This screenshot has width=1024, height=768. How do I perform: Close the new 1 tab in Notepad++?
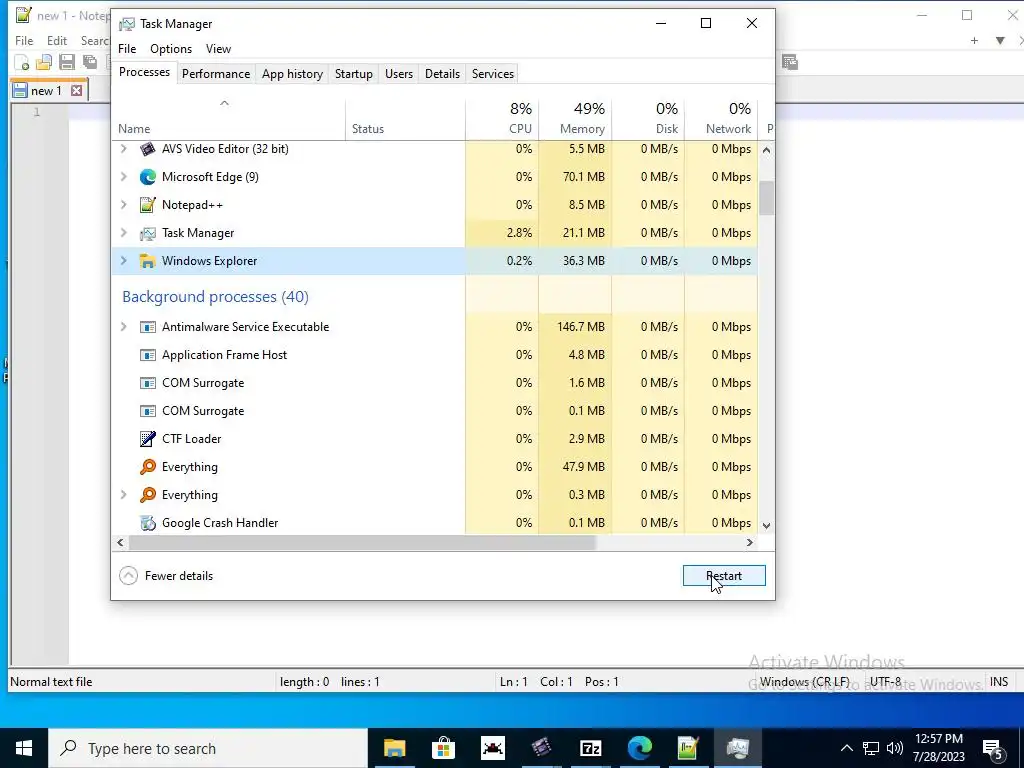pos(76,91)
